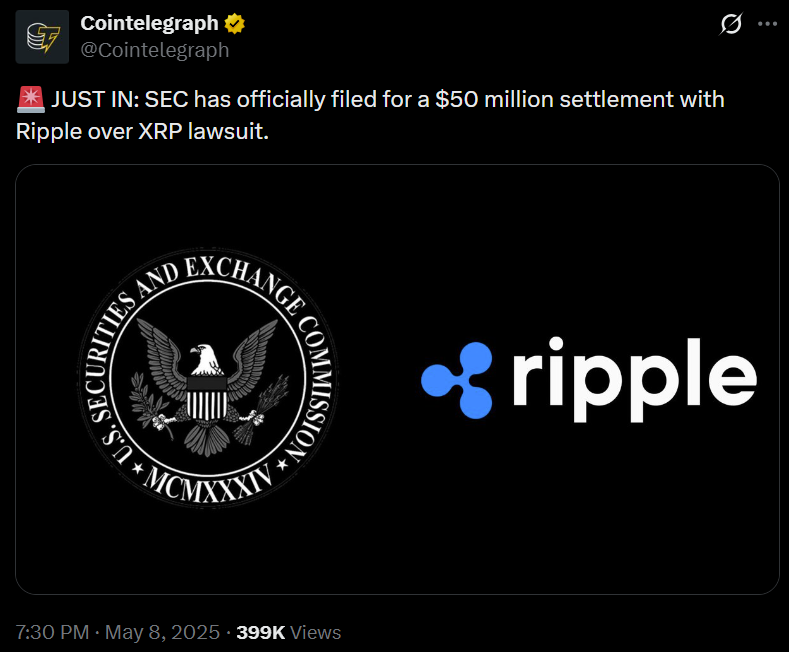Open the Cointelegraph profile avatar
The width and height of the screenshot is (789, 652).
point(43,36)
